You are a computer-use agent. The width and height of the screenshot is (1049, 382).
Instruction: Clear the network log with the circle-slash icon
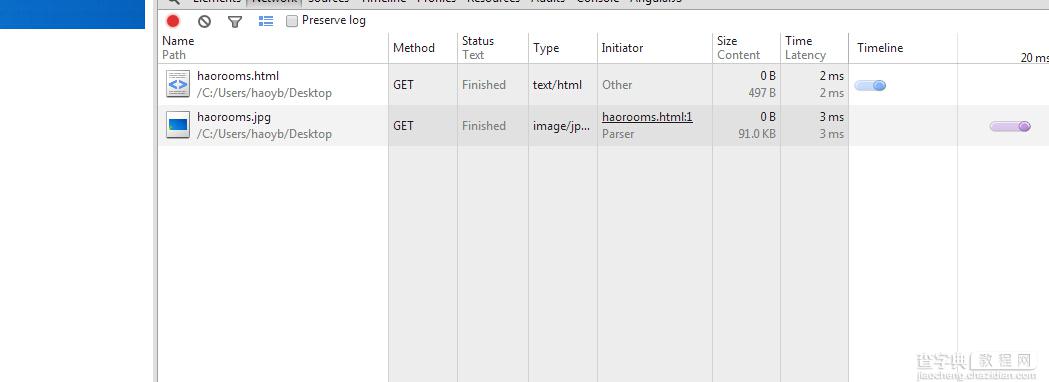tap(205, 21)
